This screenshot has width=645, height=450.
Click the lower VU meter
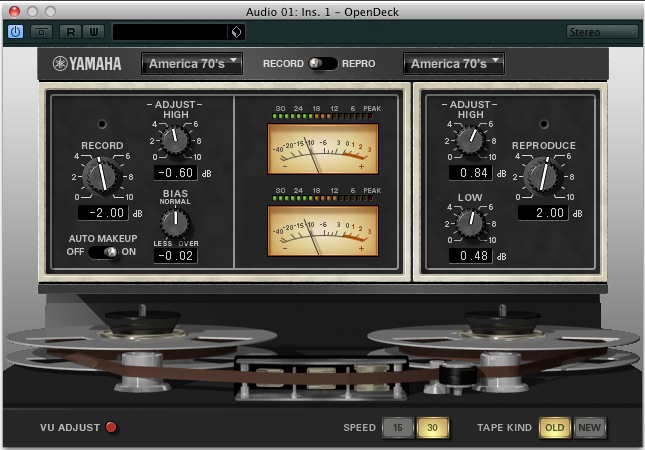(x=323, y=231)
